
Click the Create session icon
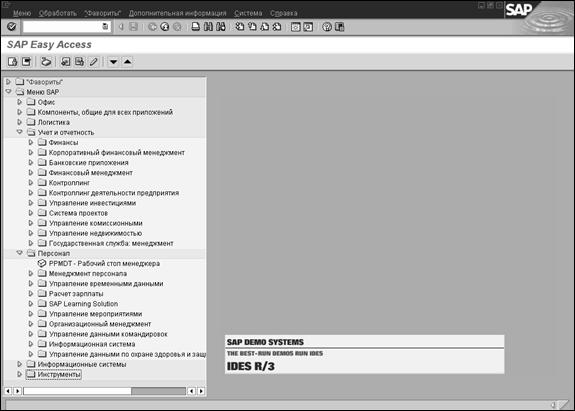coord(296,27)
